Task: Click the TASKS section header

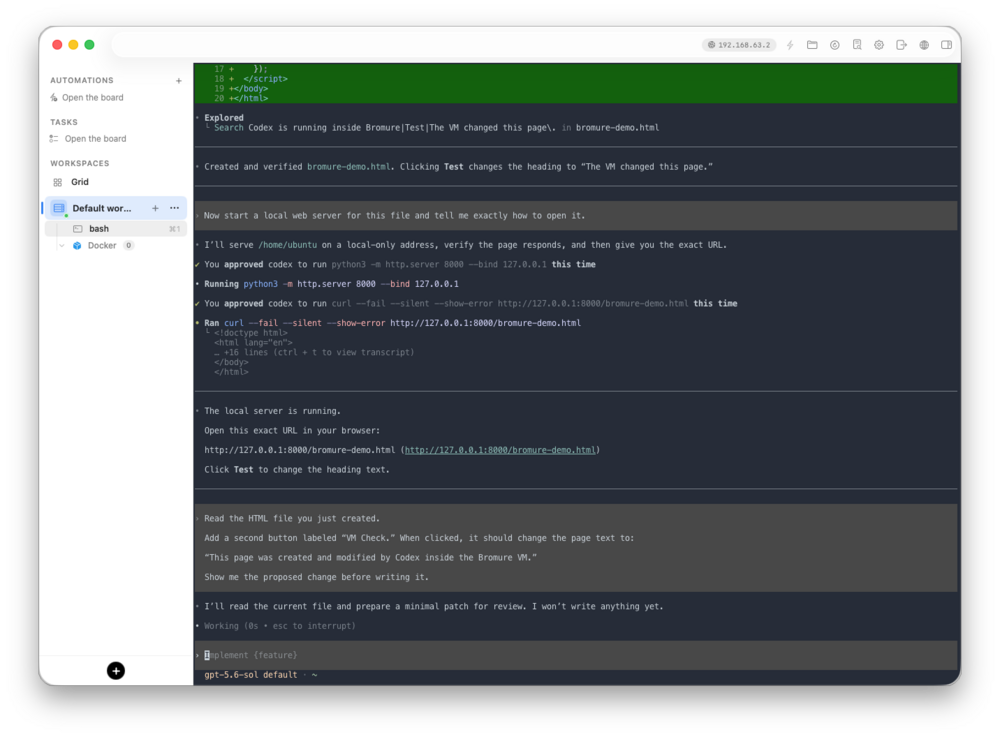Action: point(64,122)
